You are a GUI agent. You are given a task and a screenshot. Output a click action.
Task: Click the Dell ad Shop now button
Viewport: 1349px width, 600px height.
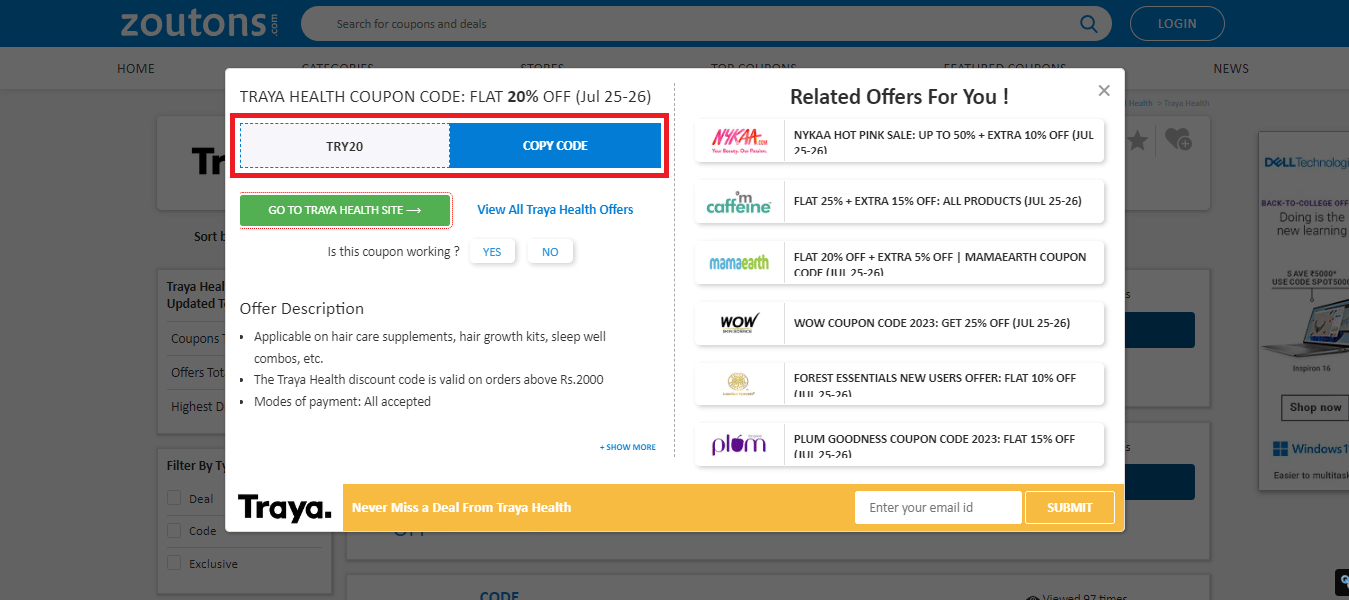(1315, 407)
